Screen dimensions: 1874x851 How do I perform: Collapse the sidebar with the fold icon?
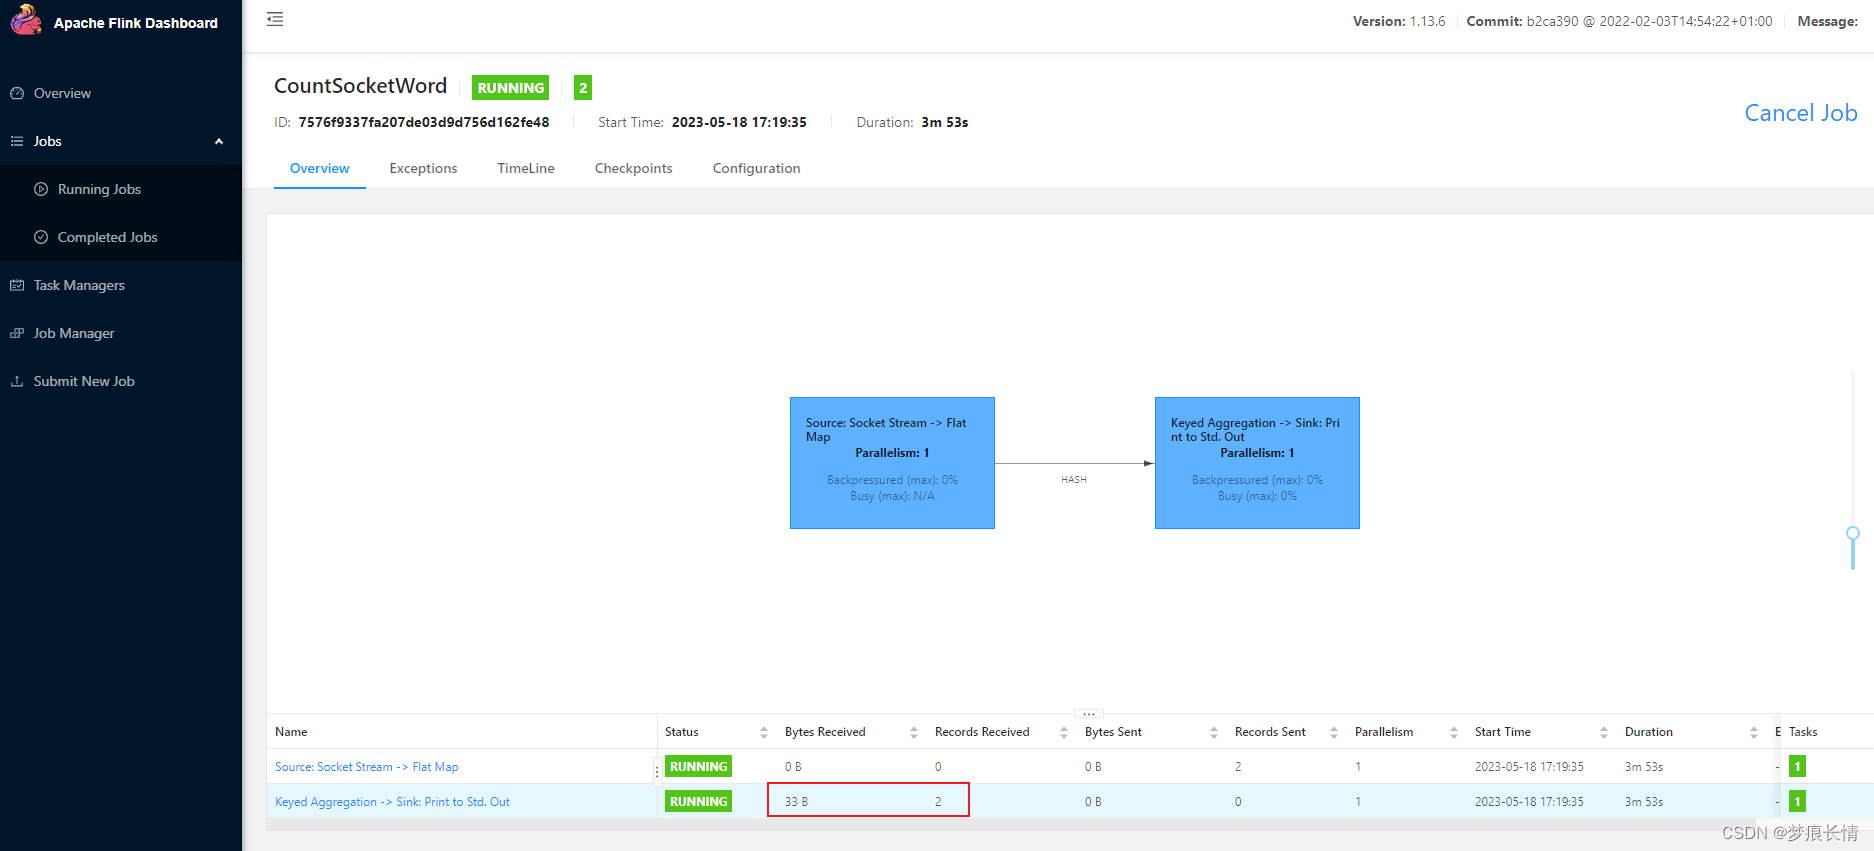point(275,19)
